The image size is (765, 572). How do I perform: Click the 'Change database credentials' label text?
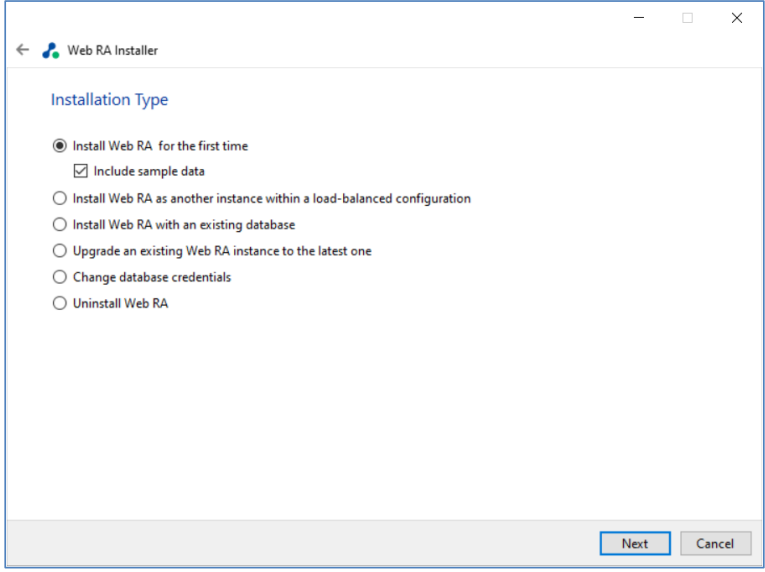pyautogui.click(x=152, y=277)
